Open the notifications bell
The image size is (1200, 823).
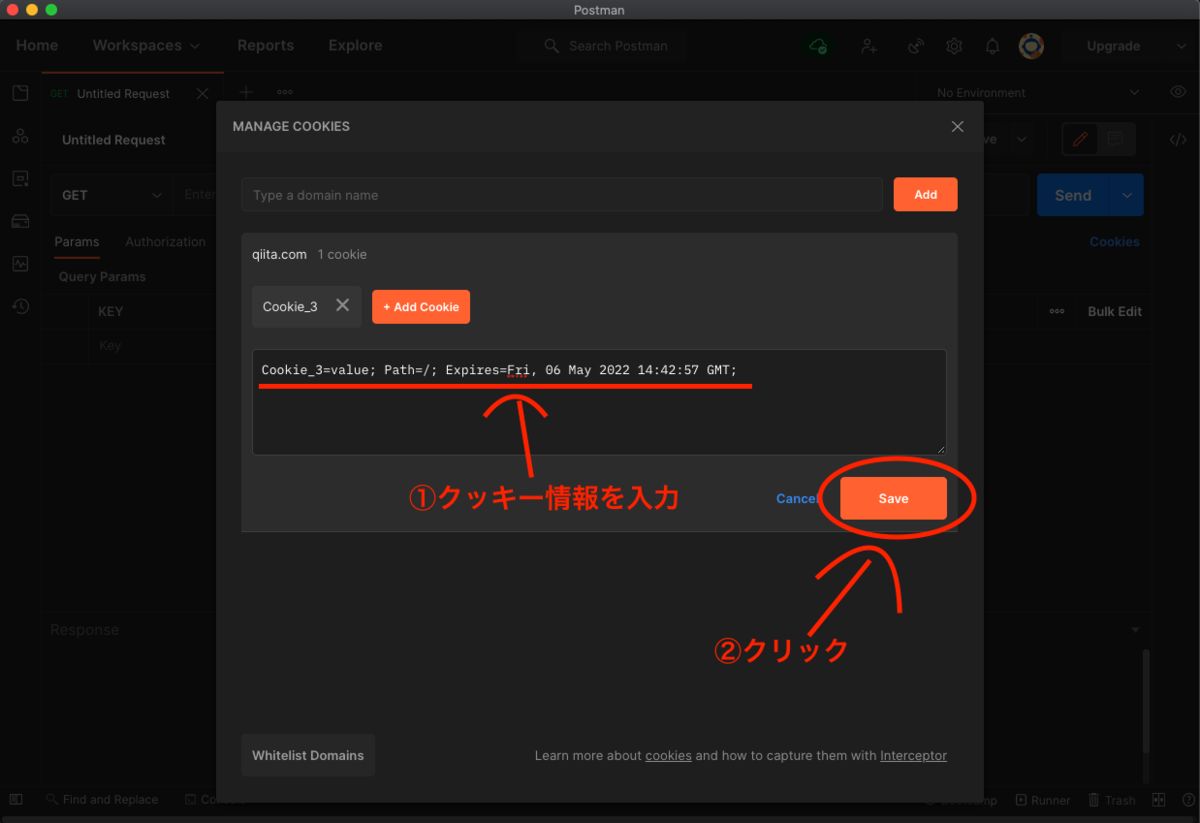993,46
